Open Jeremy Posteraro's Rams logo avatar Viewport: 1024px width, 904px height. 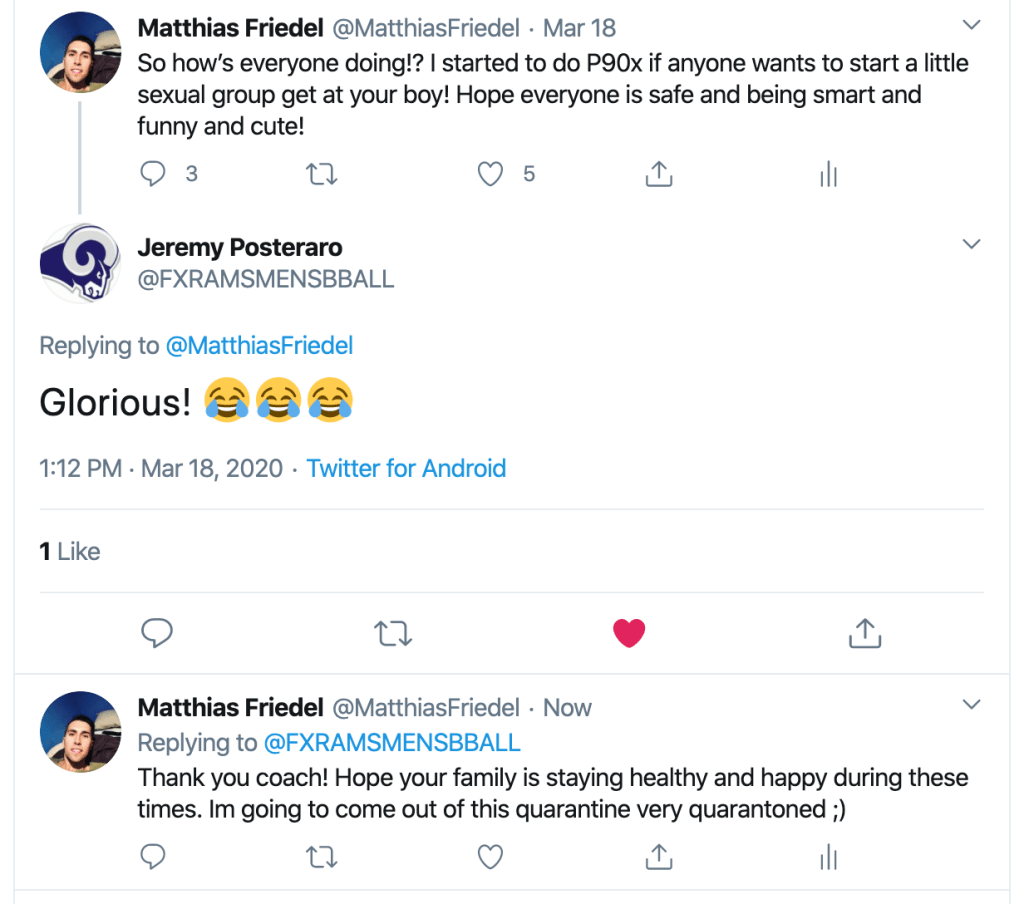80,263
